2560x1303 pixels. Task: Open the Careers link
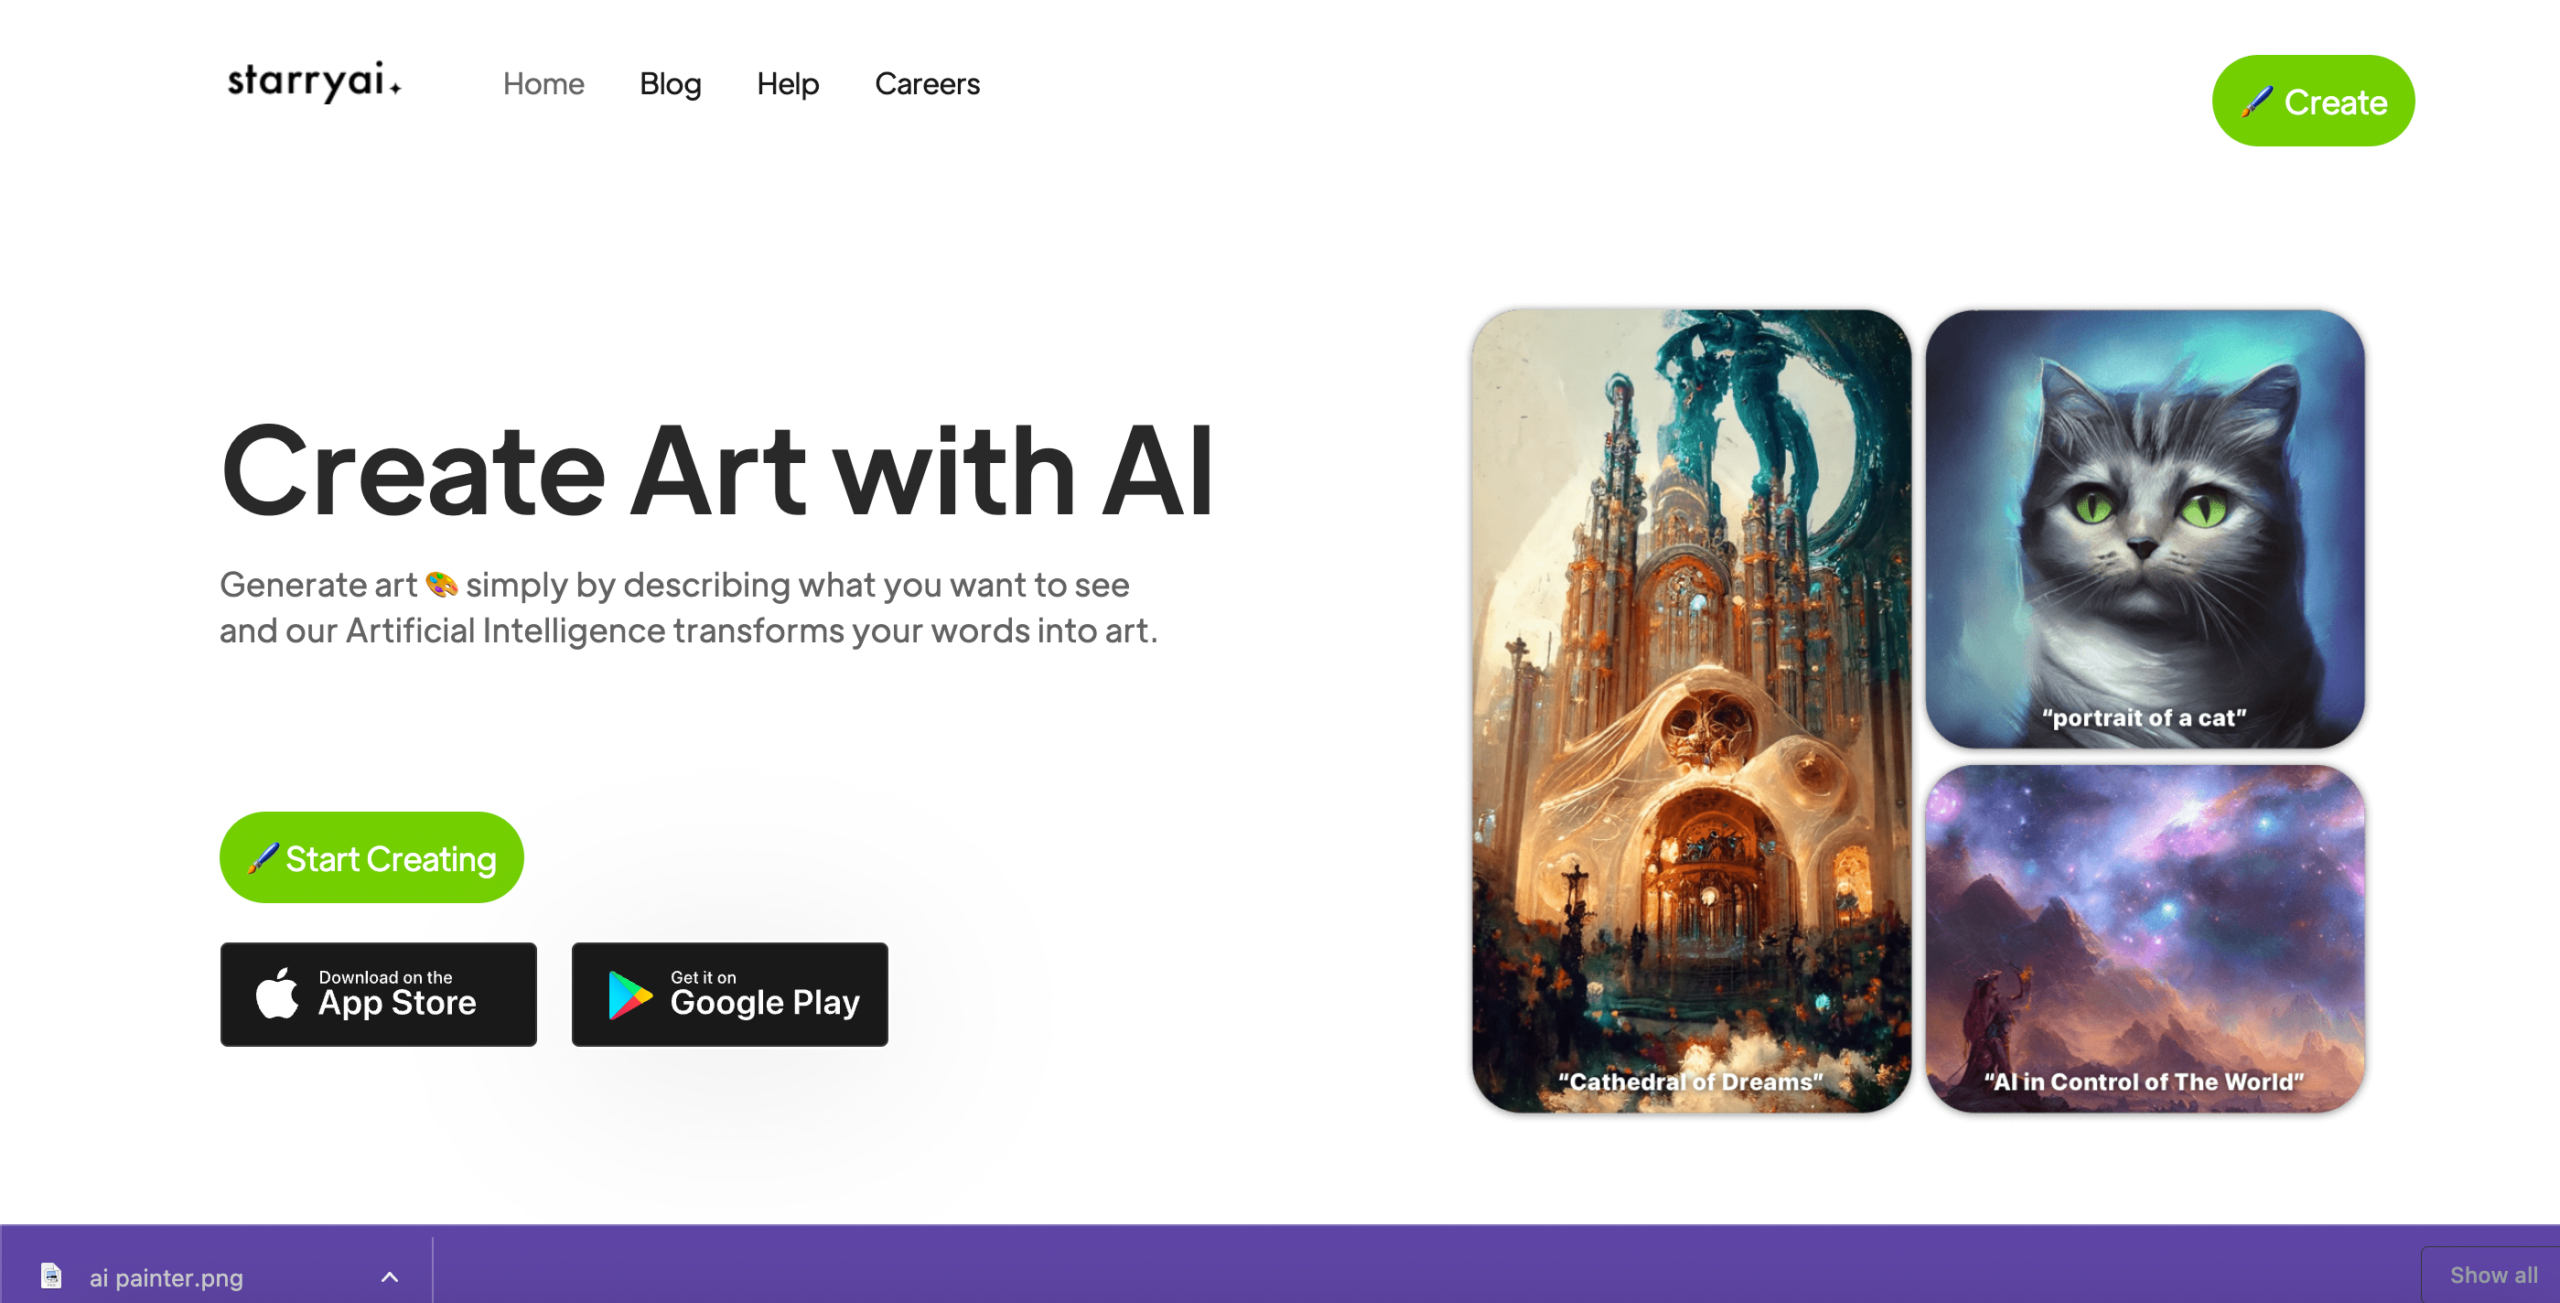pos(927,84)
